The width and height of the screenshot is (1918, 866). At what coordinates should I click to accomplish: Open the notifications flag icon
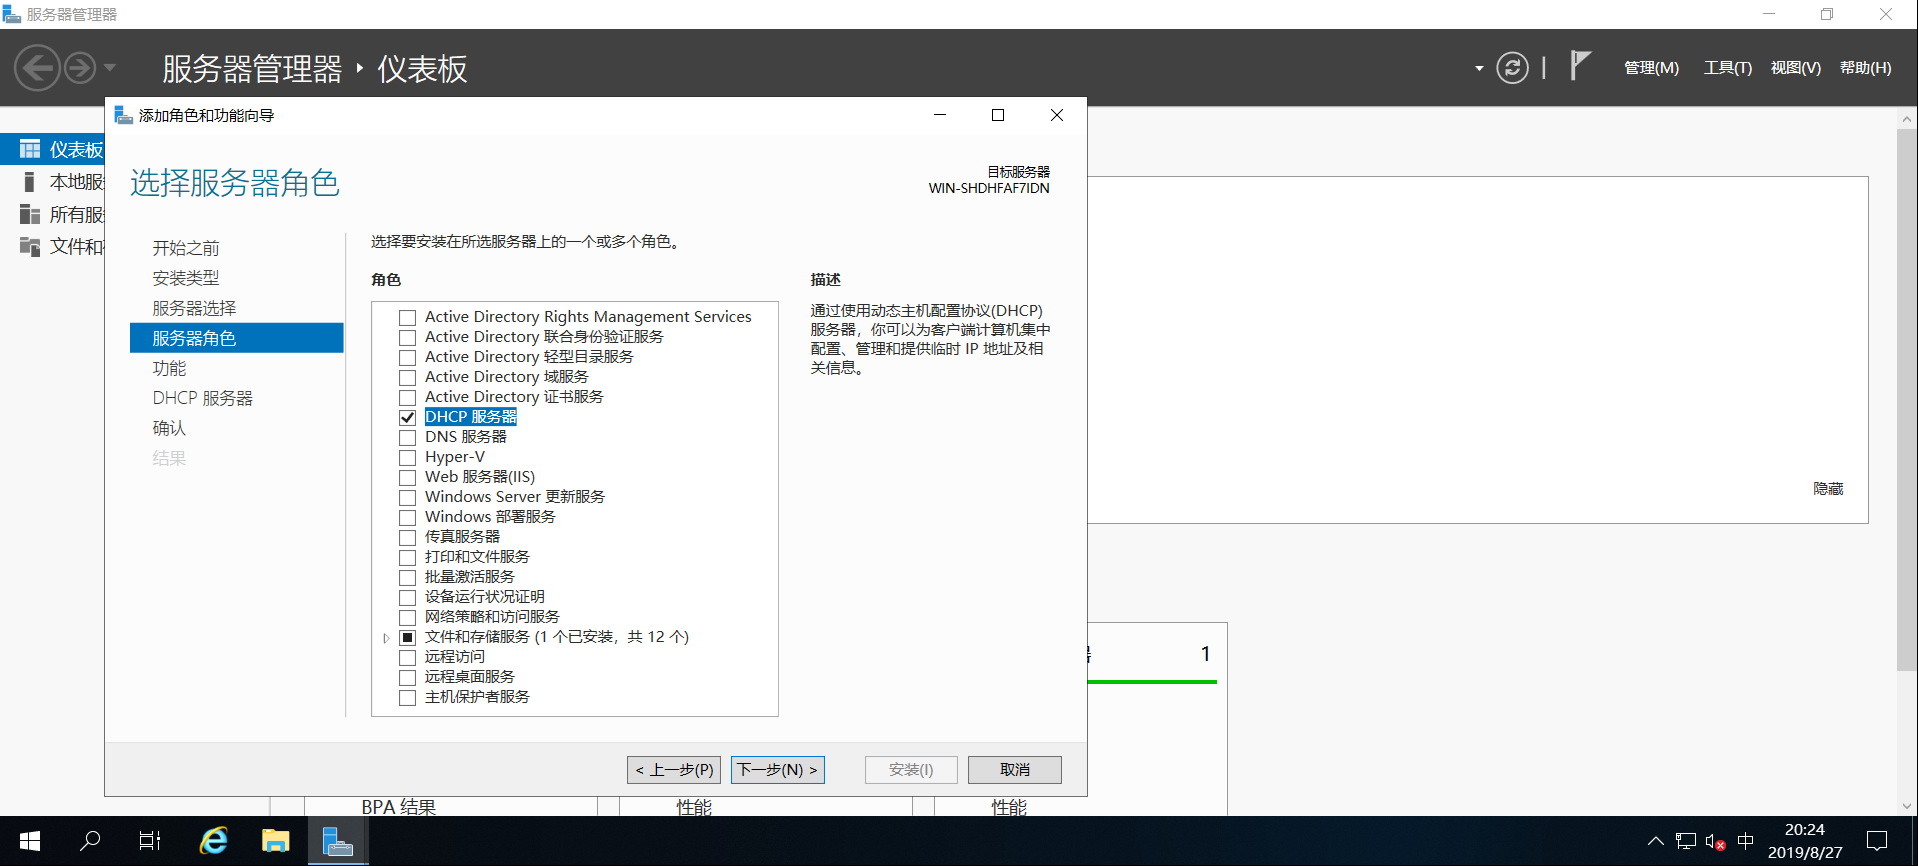tap(1580, 66)
